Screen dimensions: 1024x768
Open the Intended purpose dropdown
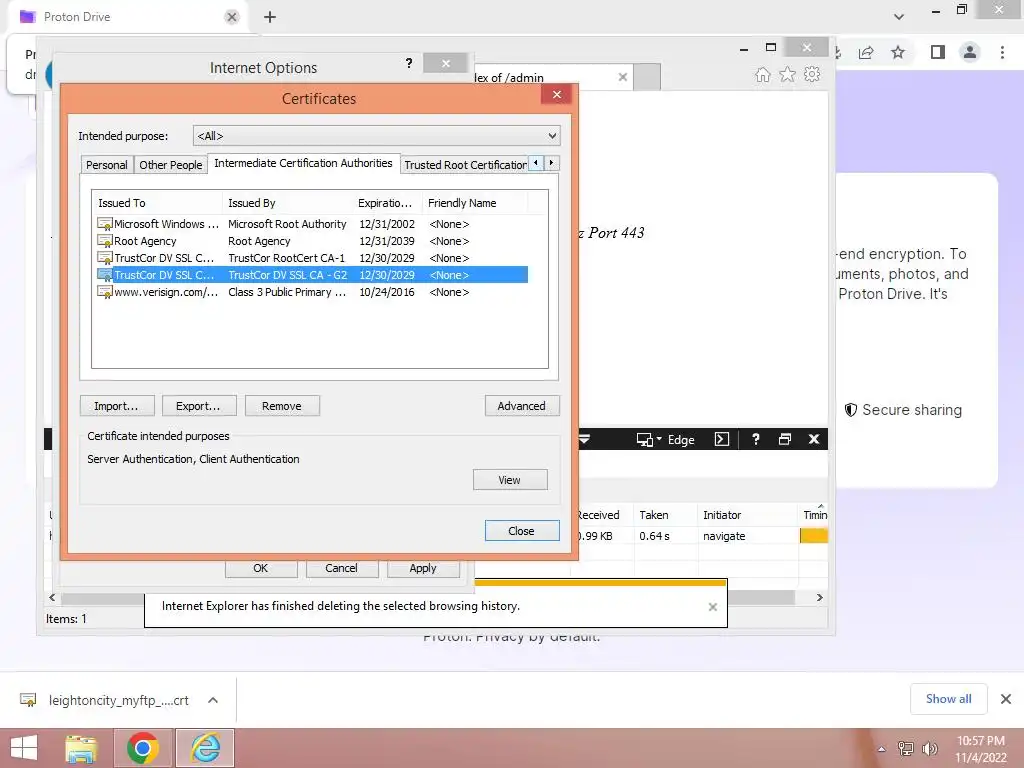376,136
